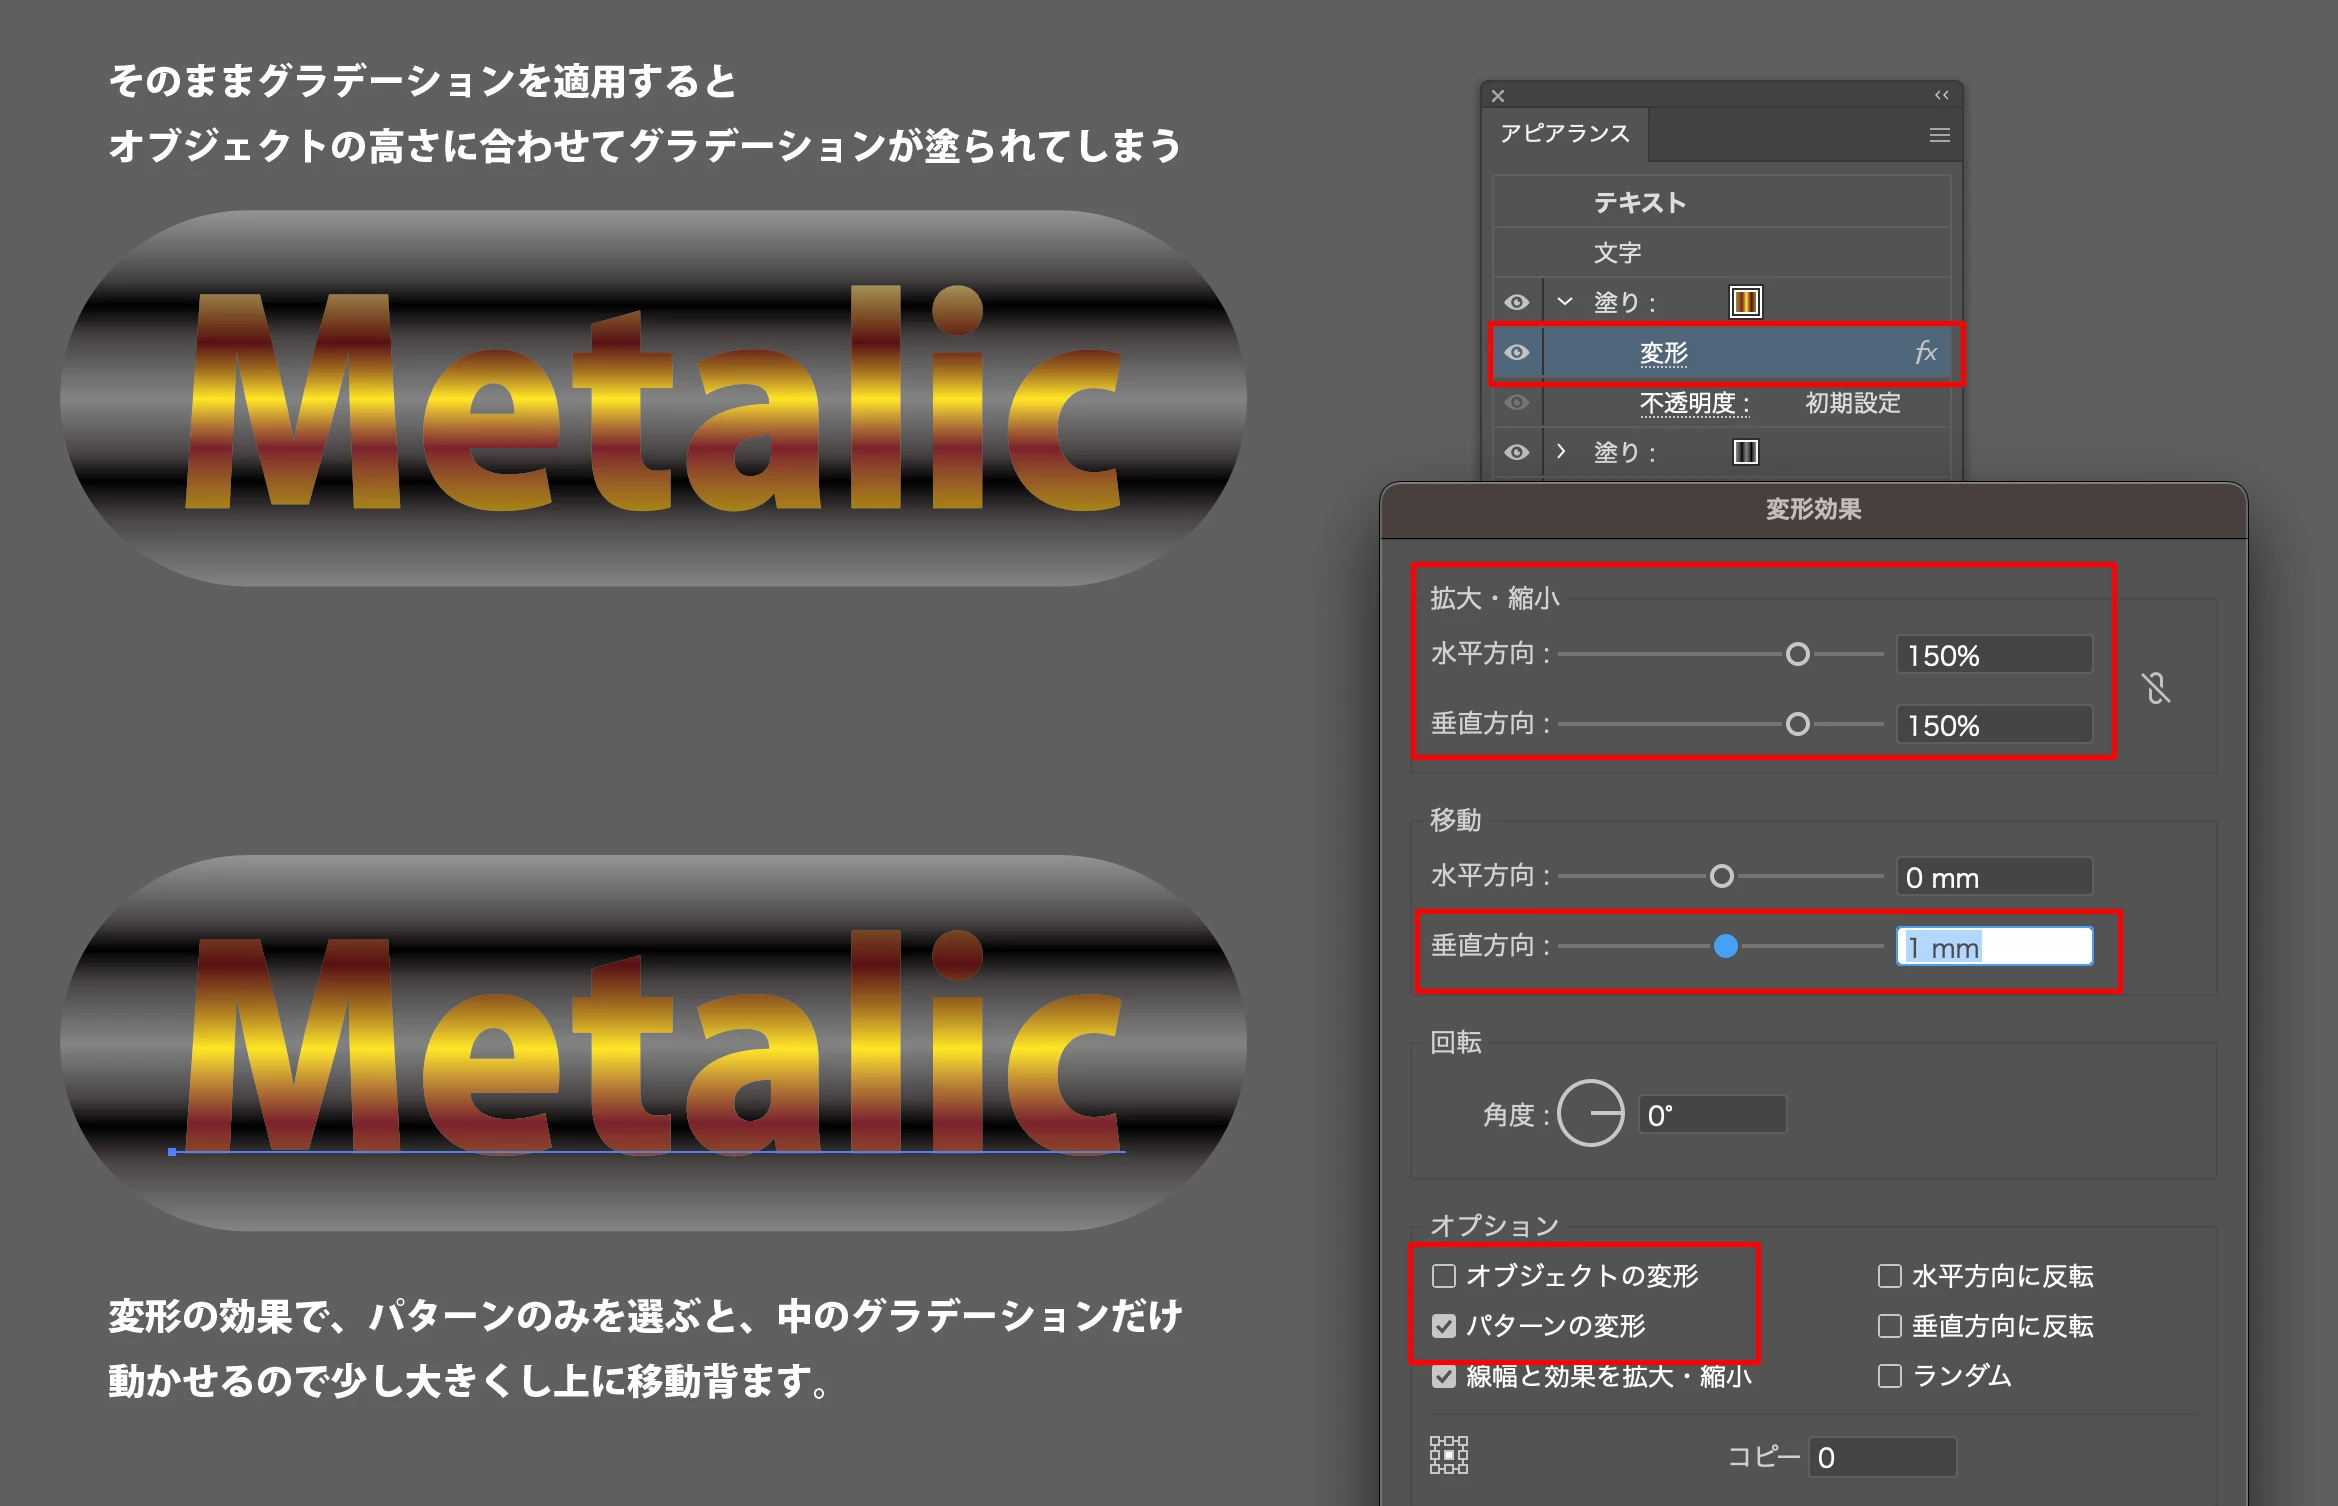Enable the オブジェクトの変形 checkbox
The image size is (2338, 1506).
point(1444,1276)
